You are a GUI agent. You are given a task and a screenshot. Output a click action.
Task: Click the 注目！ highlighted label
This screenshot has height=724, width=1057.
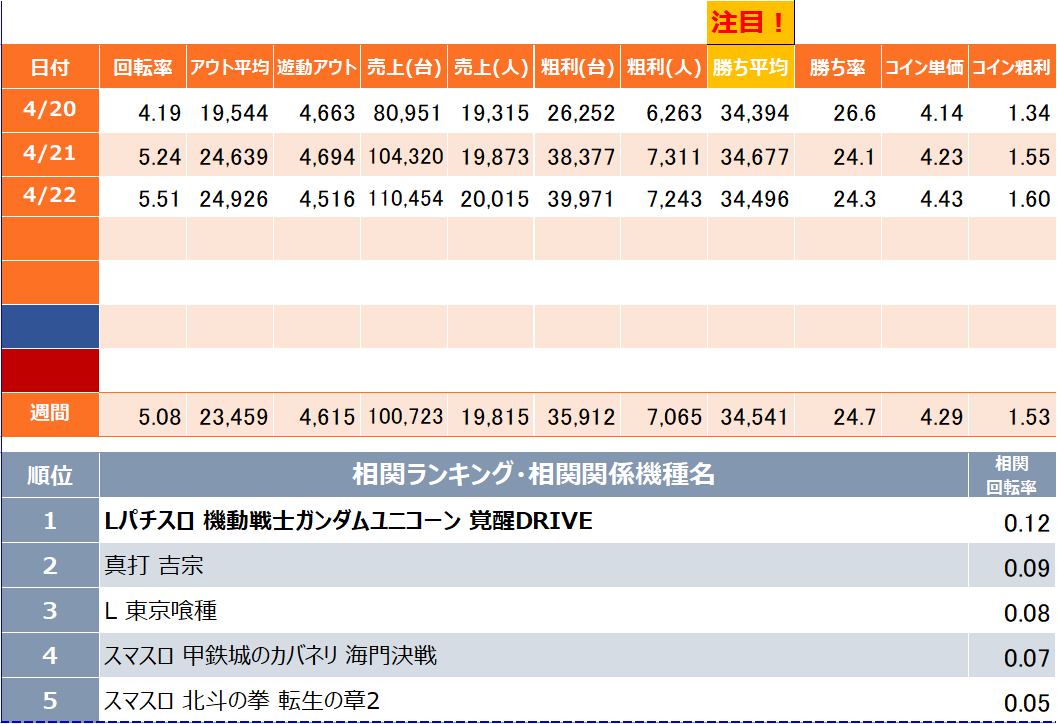coord(750,22)
